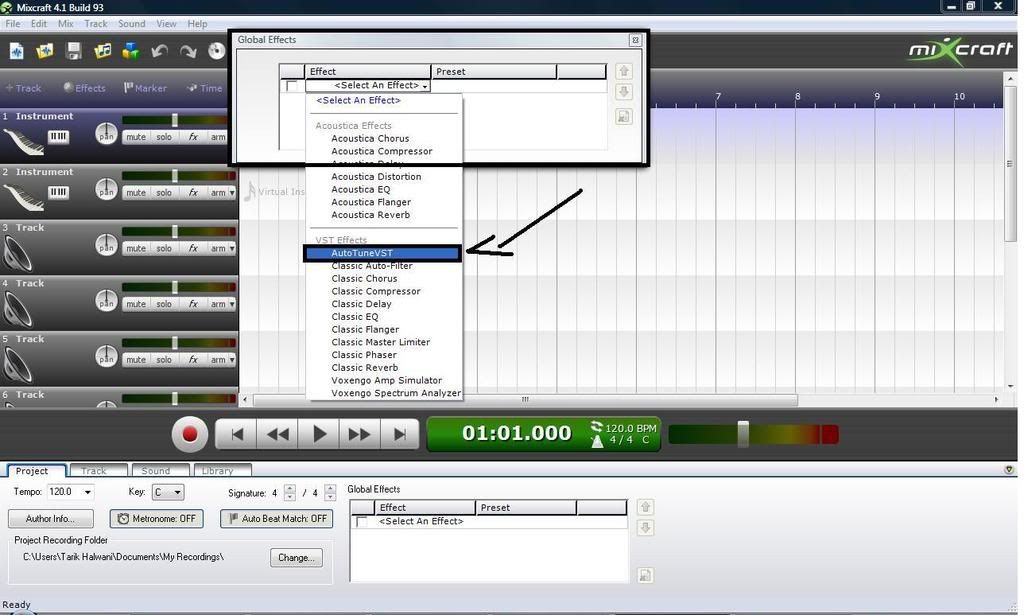1024x615 pixels.
Task: Click the fx button on Instrument track 1
Action: point(193,137)
